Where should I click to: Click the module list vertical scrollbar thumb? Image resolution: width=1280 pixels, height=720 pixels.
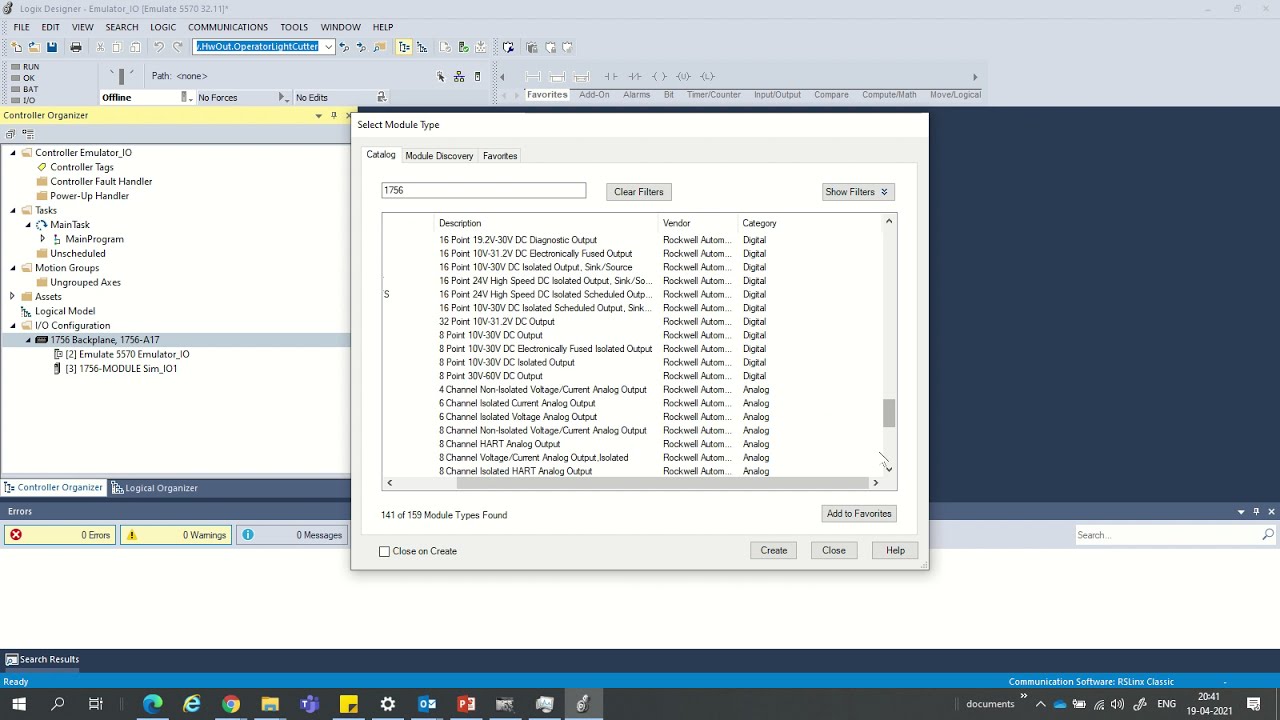(x=889, y=413)
